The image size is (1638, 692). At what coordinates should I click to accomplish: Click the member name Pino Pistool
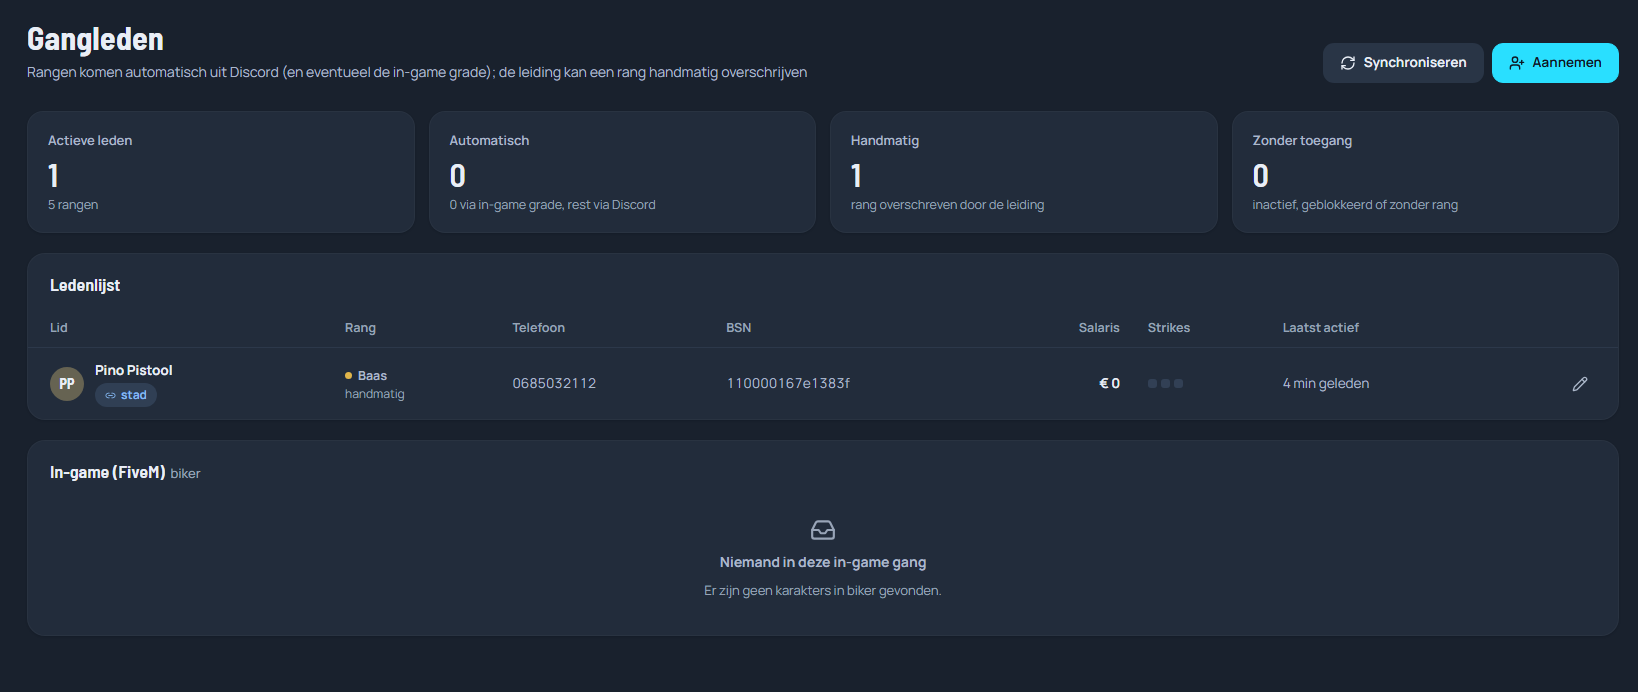134,370
